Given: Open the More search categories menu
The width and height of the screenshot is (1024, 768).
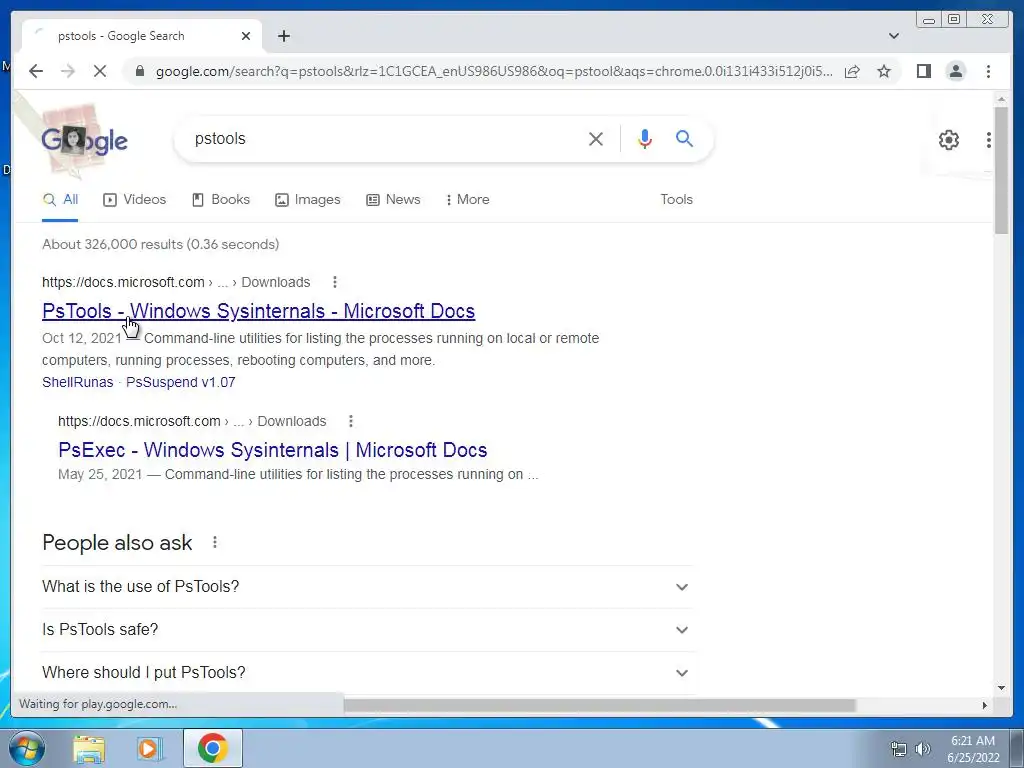Looking at the screenshot, I should point(468,200).
